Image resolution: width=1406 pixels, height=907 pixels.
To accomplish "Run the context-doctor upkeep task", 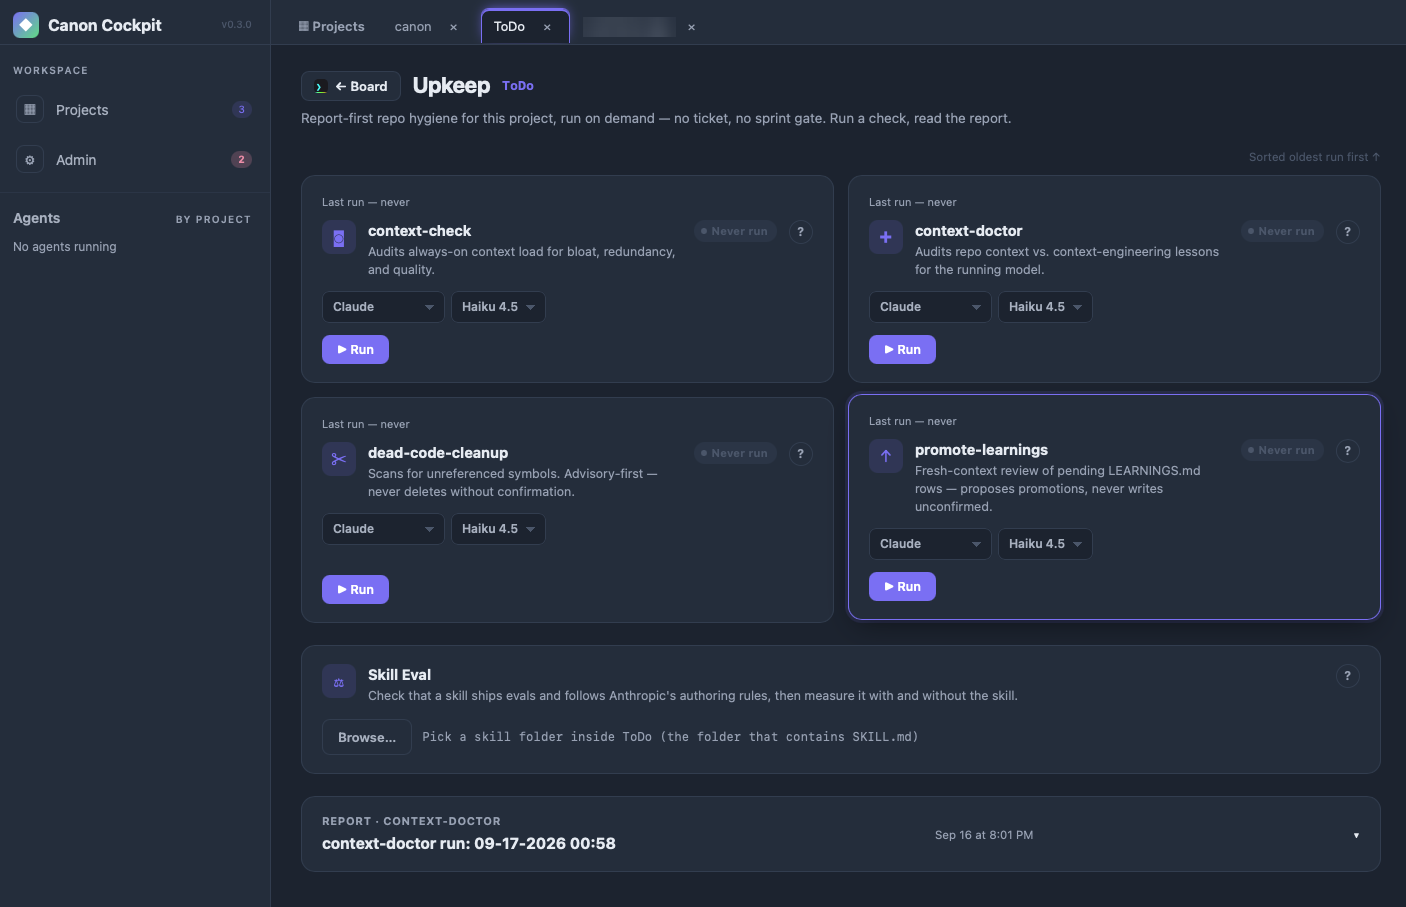I will click(x=902, y=350).
